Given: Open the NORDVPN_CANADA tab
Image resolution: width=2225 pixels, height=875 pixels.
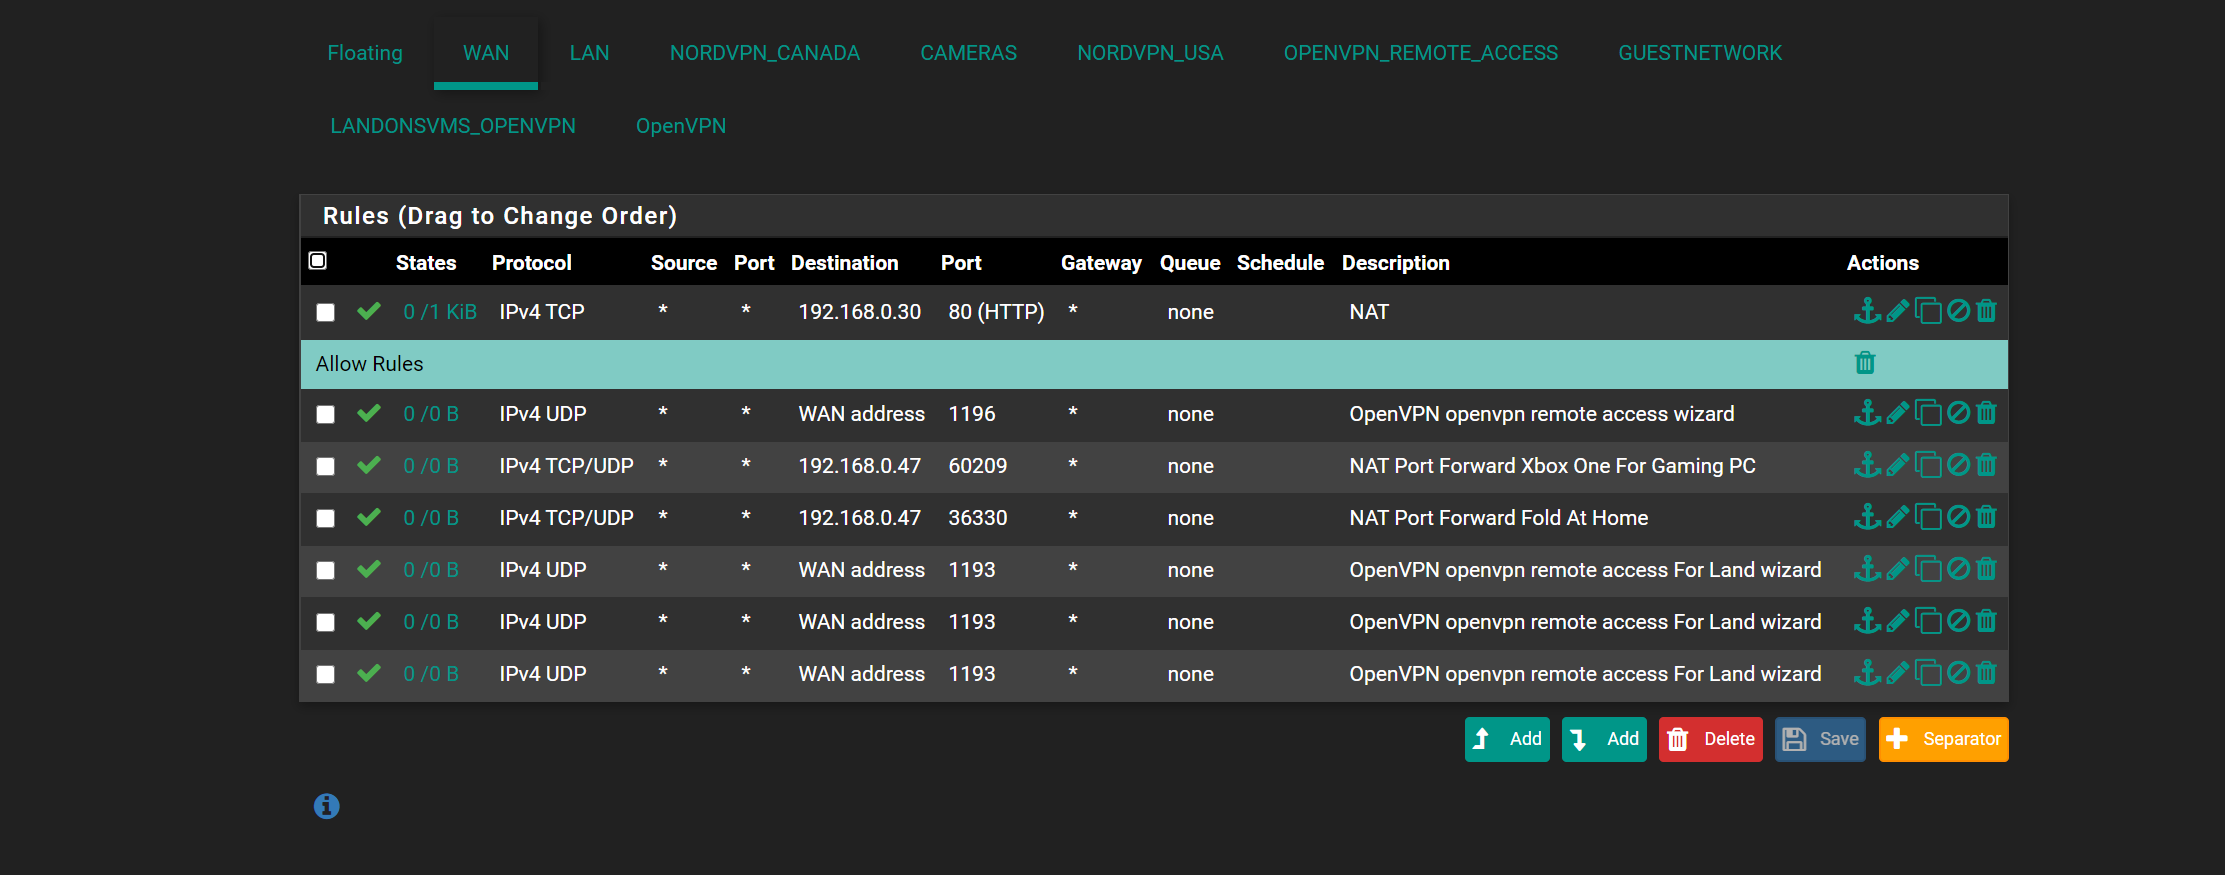Looking at the screenshot, I should coord(765,53).
